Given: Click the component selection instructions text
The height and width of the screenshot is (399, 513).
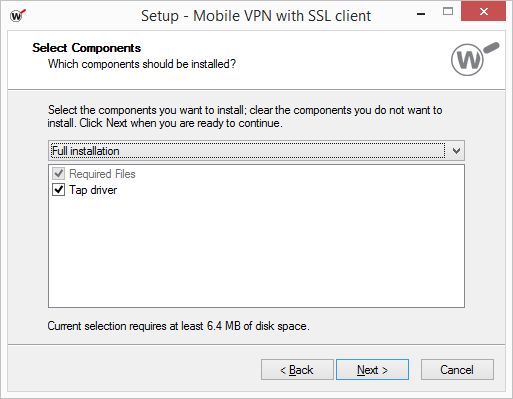Looking at the screenshot, I should click(245, 116).
